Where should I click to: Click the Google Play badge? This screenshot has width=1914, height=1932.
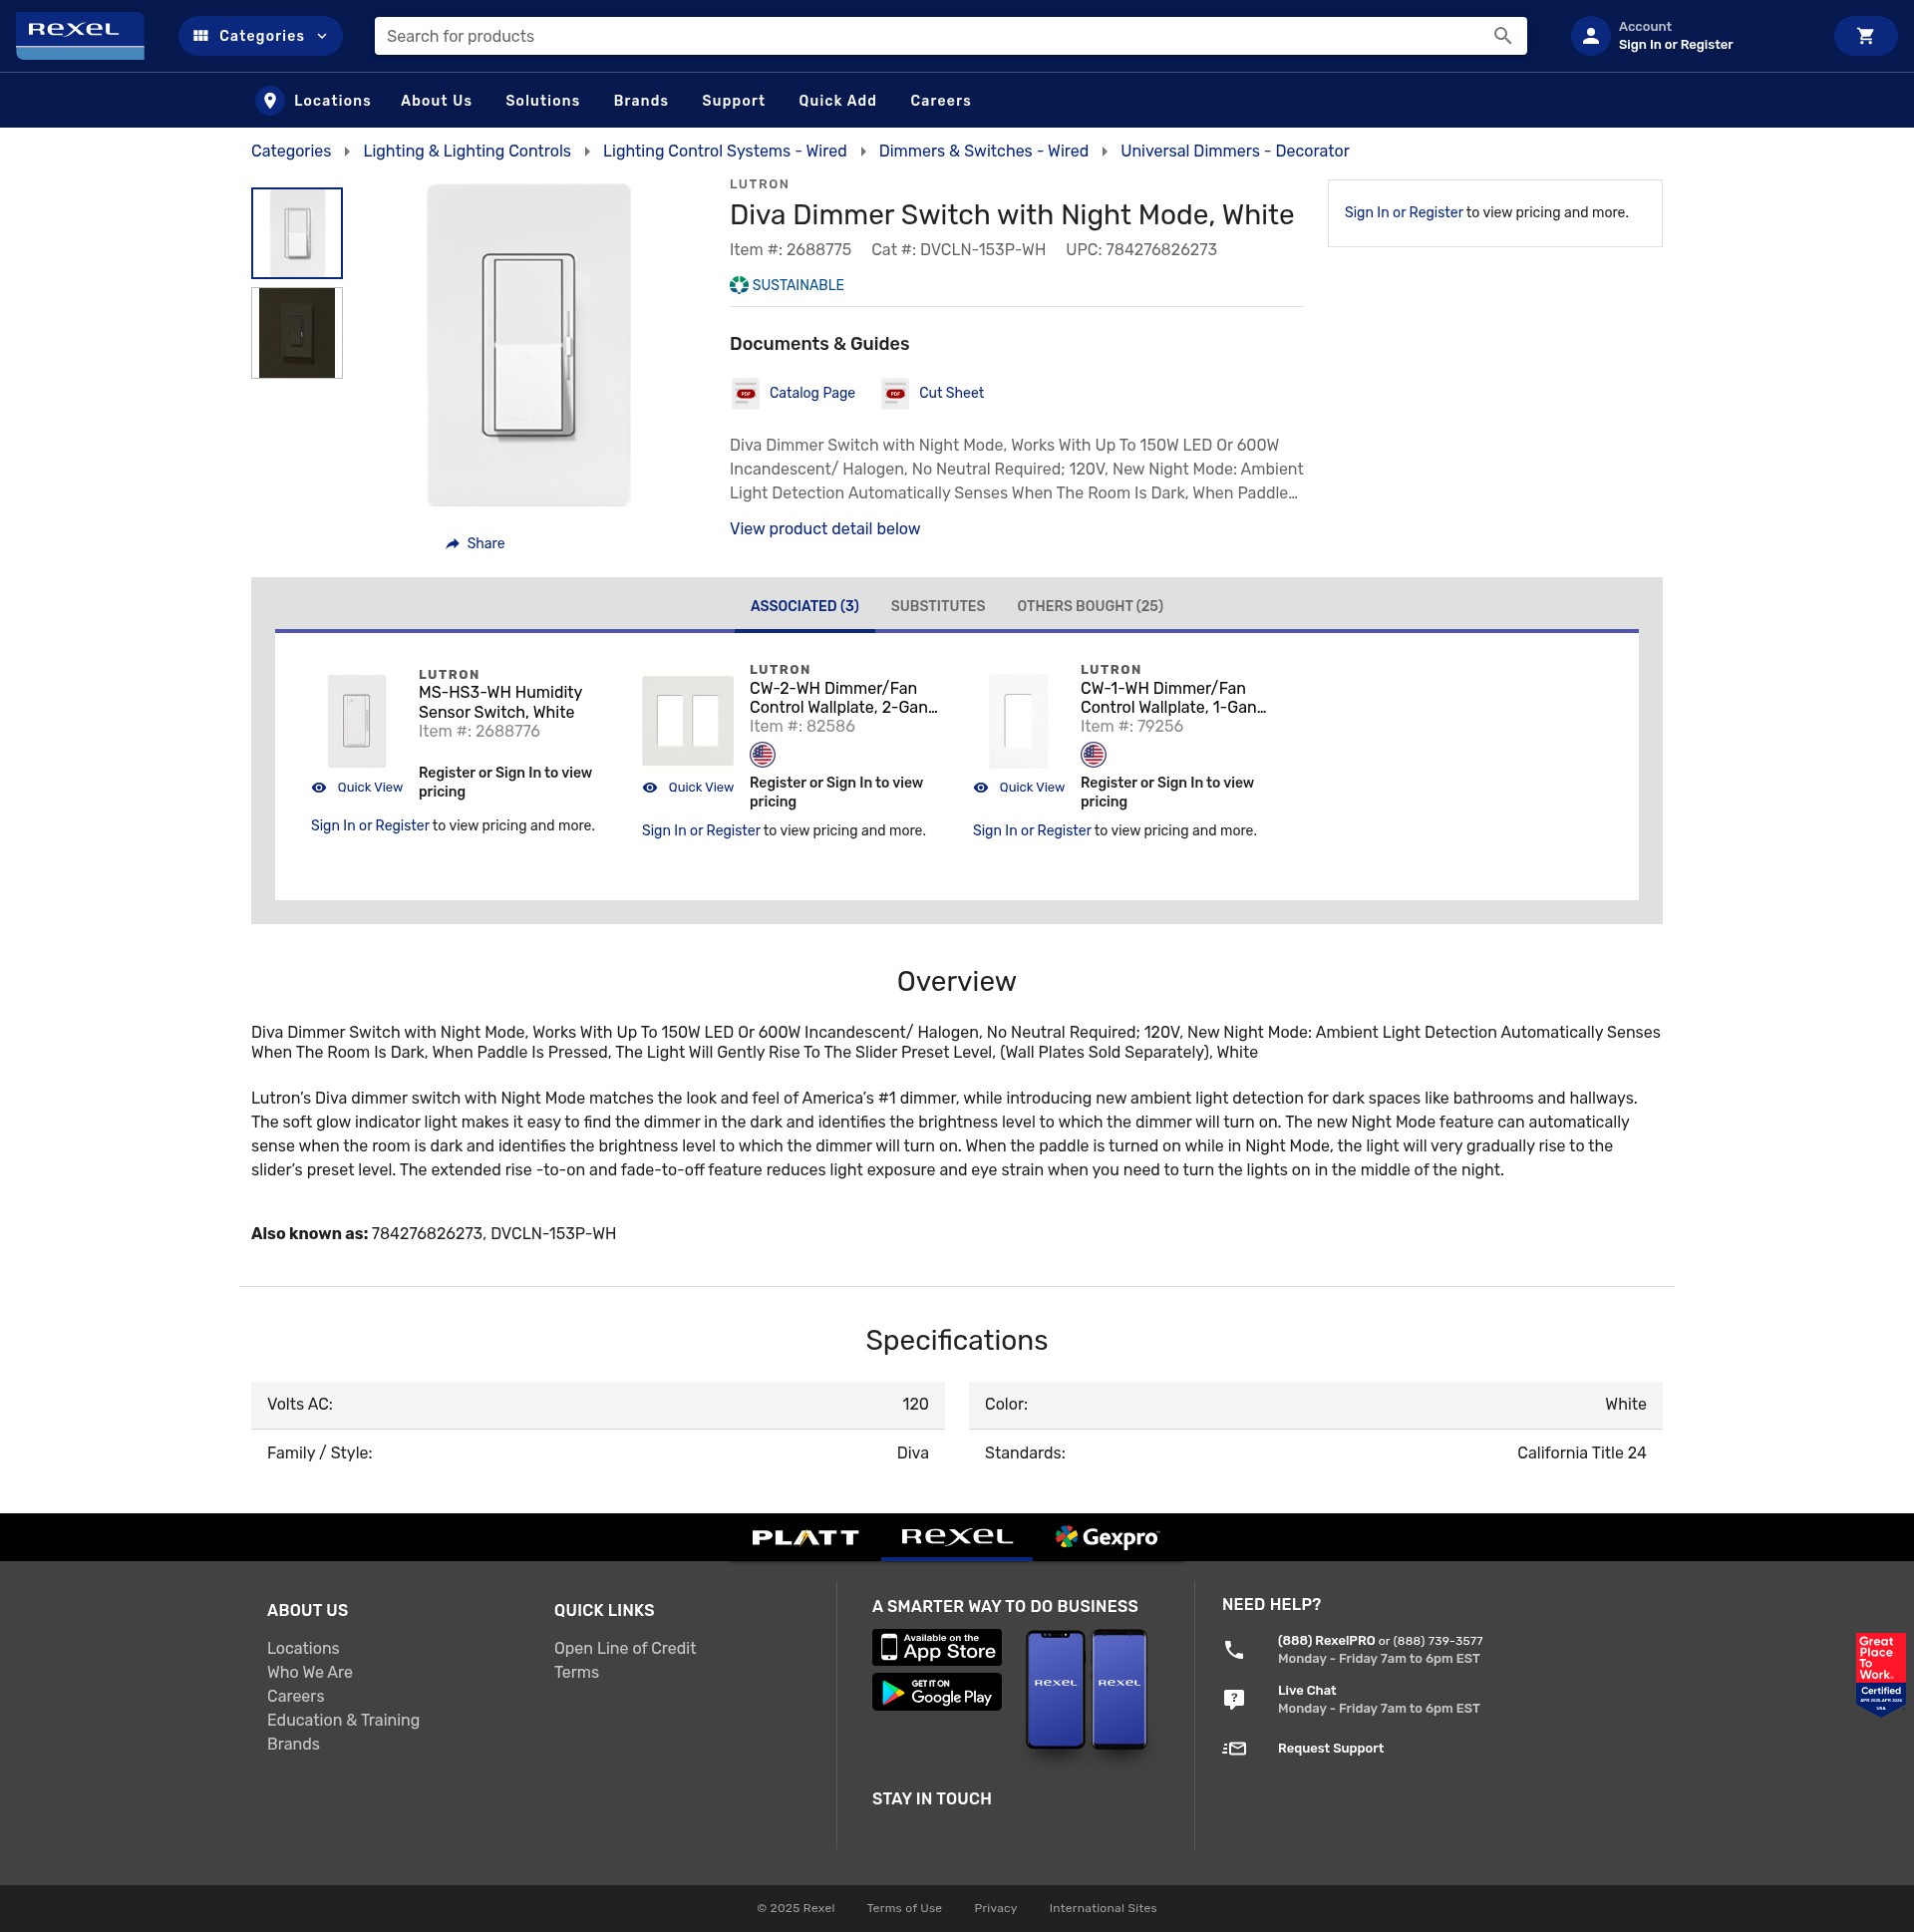937,1692
